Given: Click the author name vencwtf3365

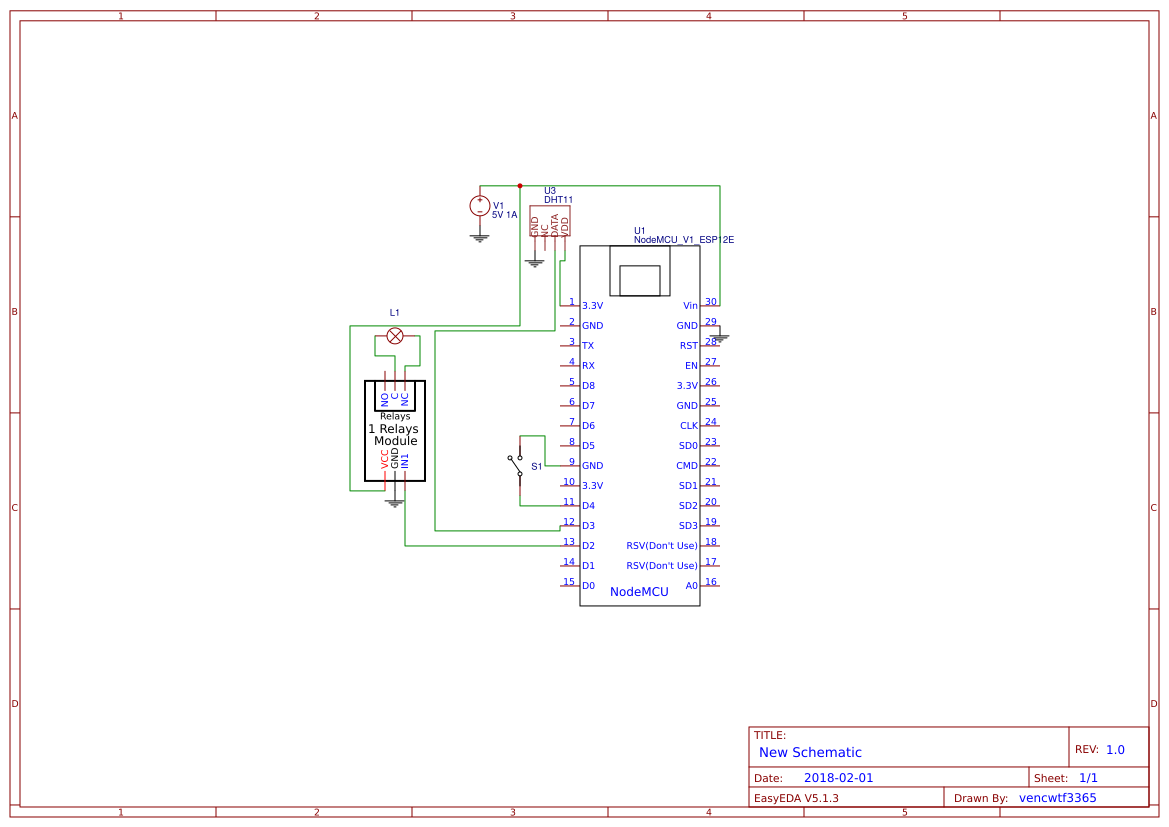Looking at the screenshot, I should [1058, 798].
